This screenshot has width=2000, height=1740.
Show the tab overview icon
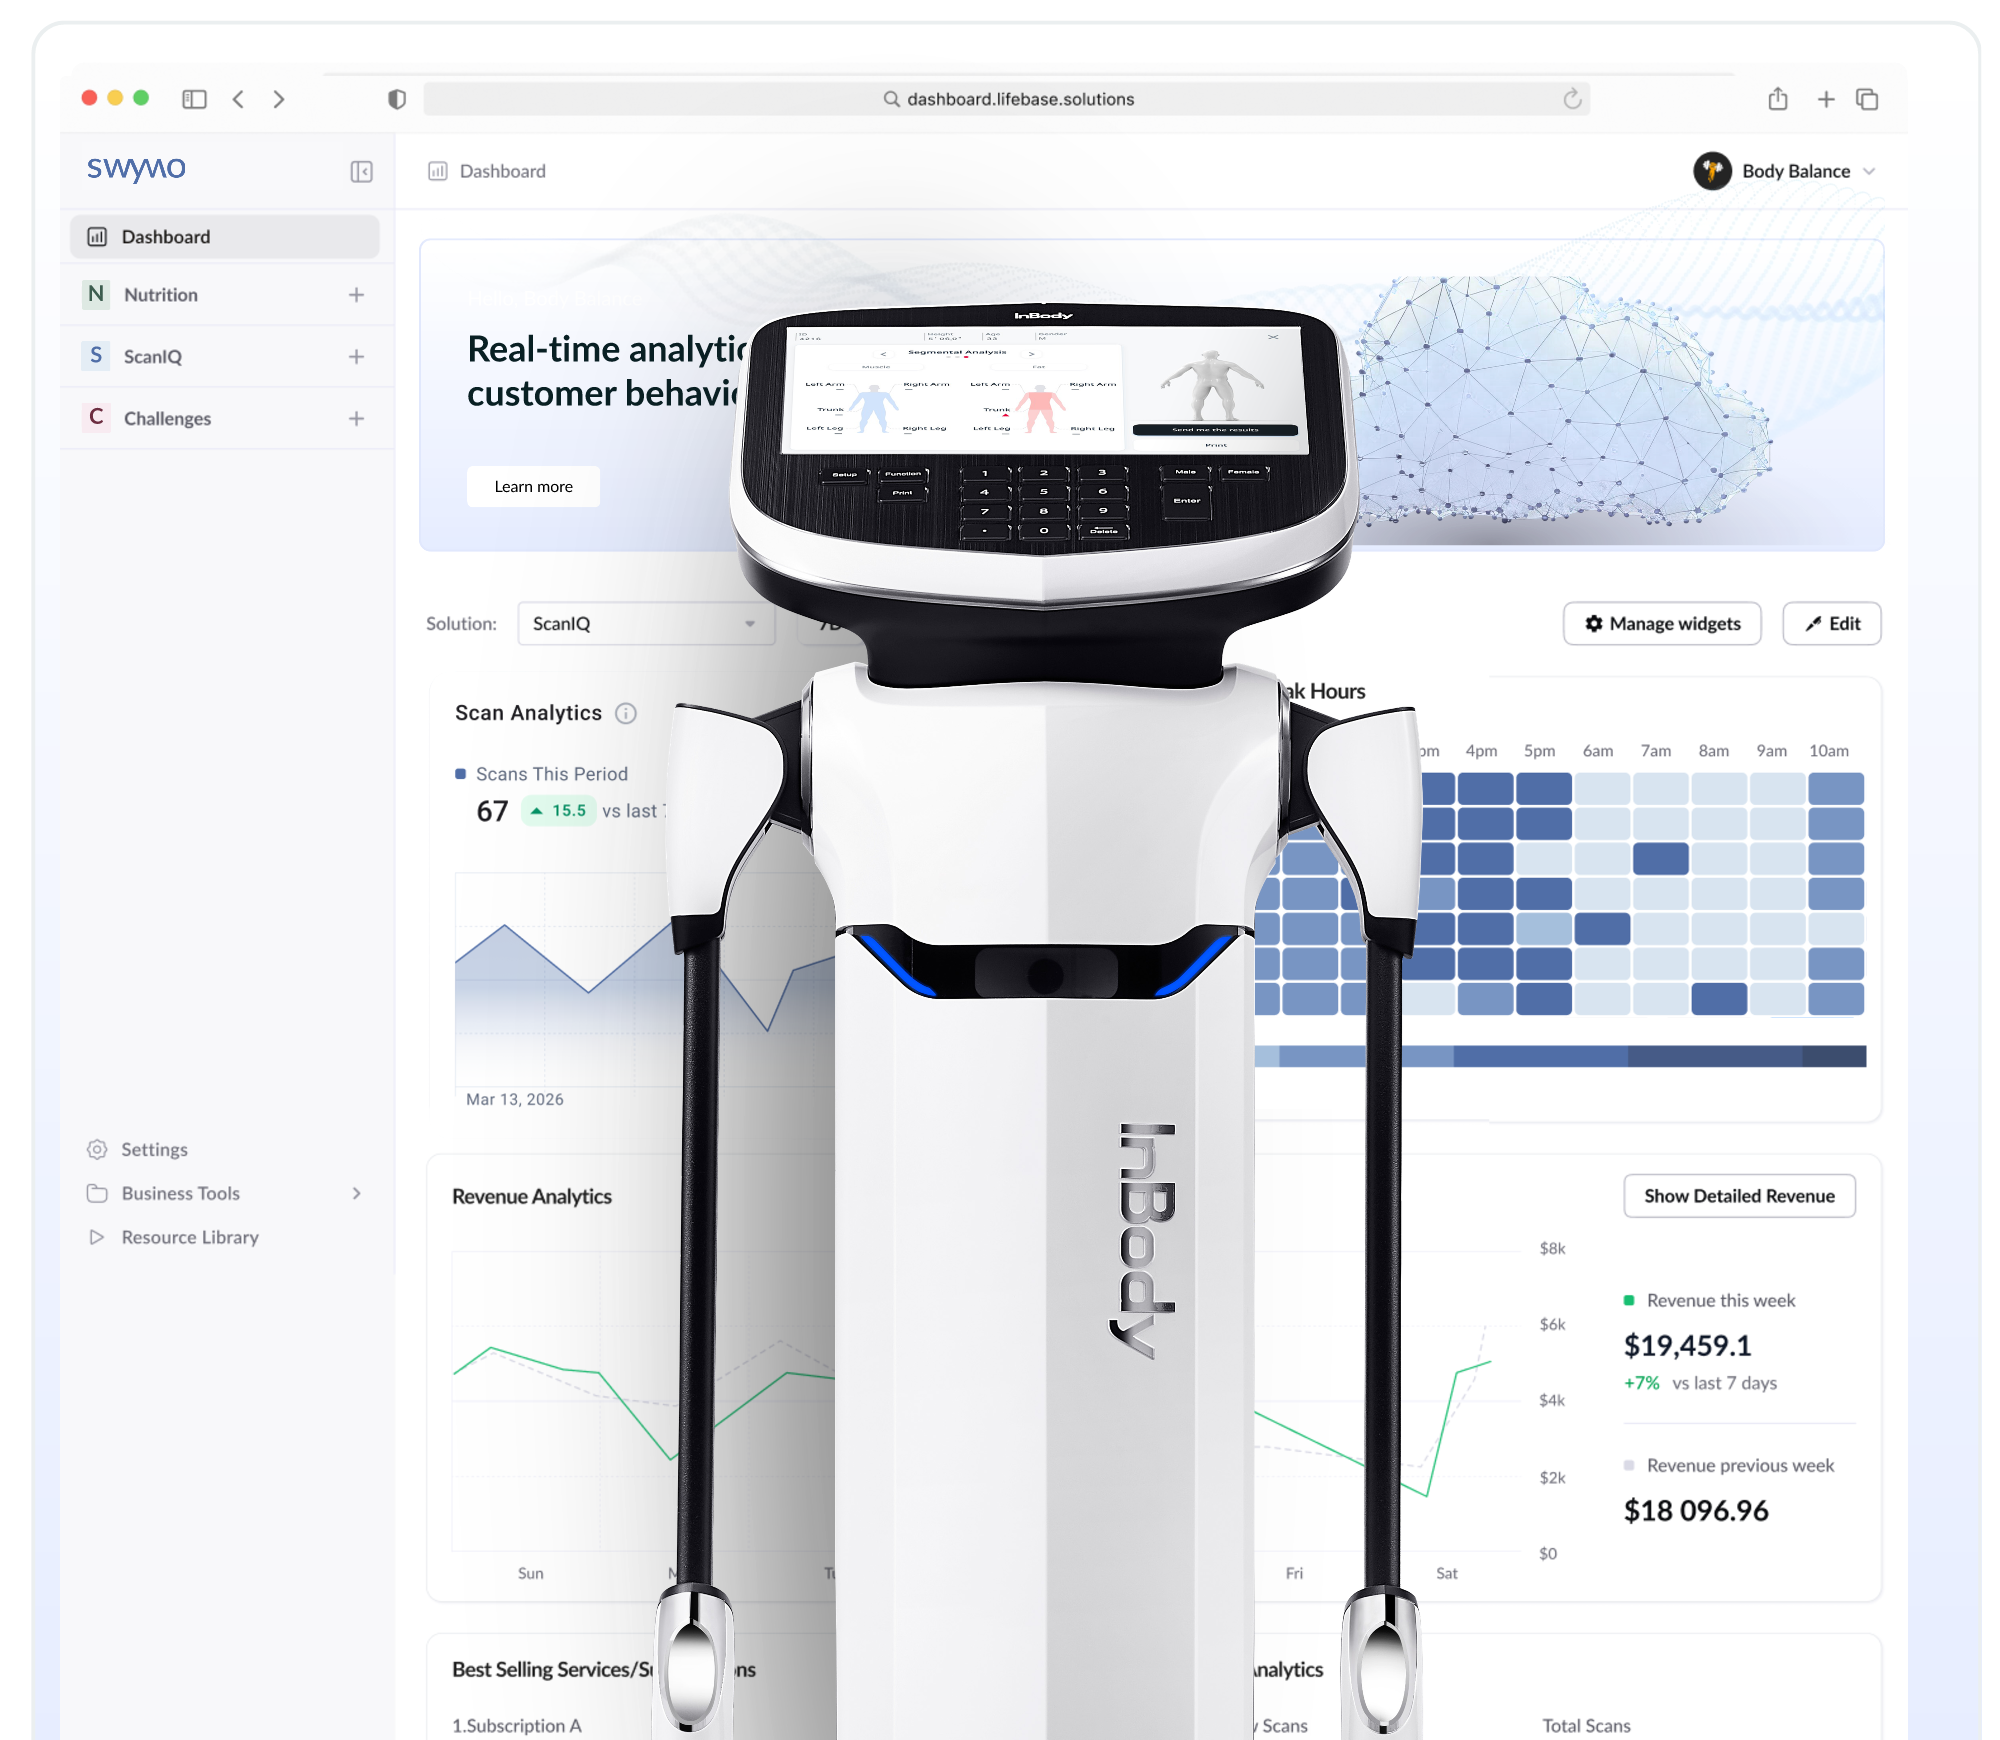(1867, 99)
